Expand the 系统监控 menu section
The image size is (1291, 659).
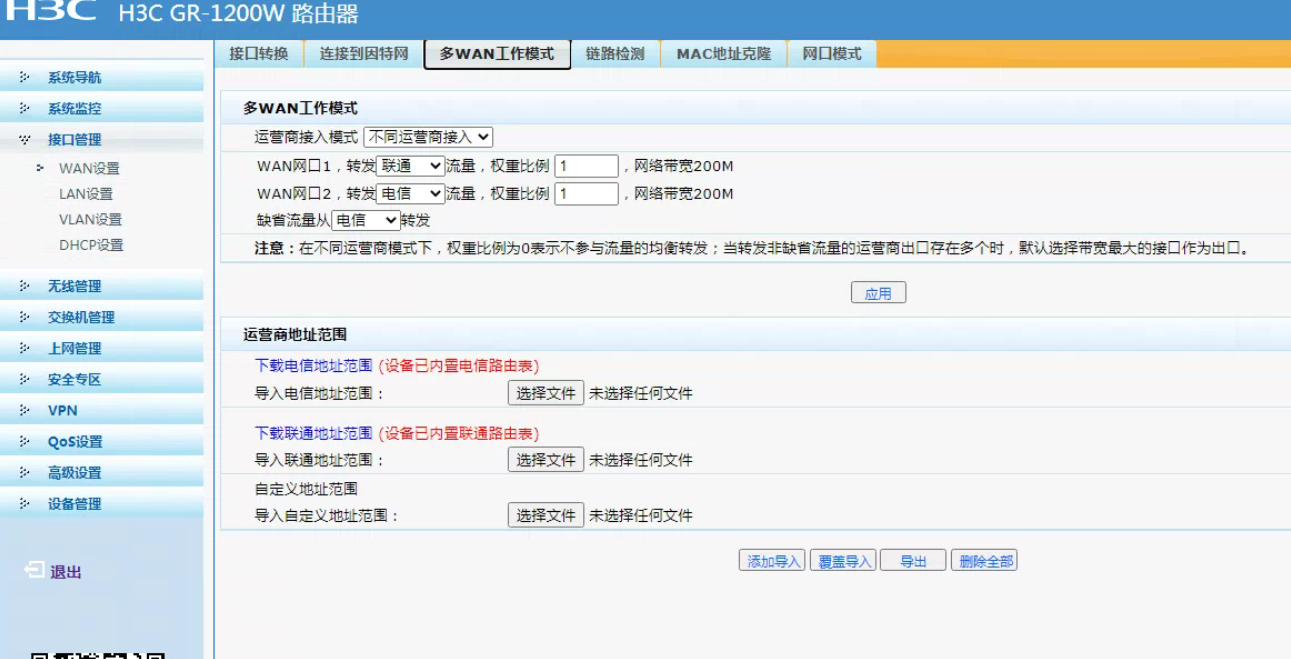coord(102,108)
